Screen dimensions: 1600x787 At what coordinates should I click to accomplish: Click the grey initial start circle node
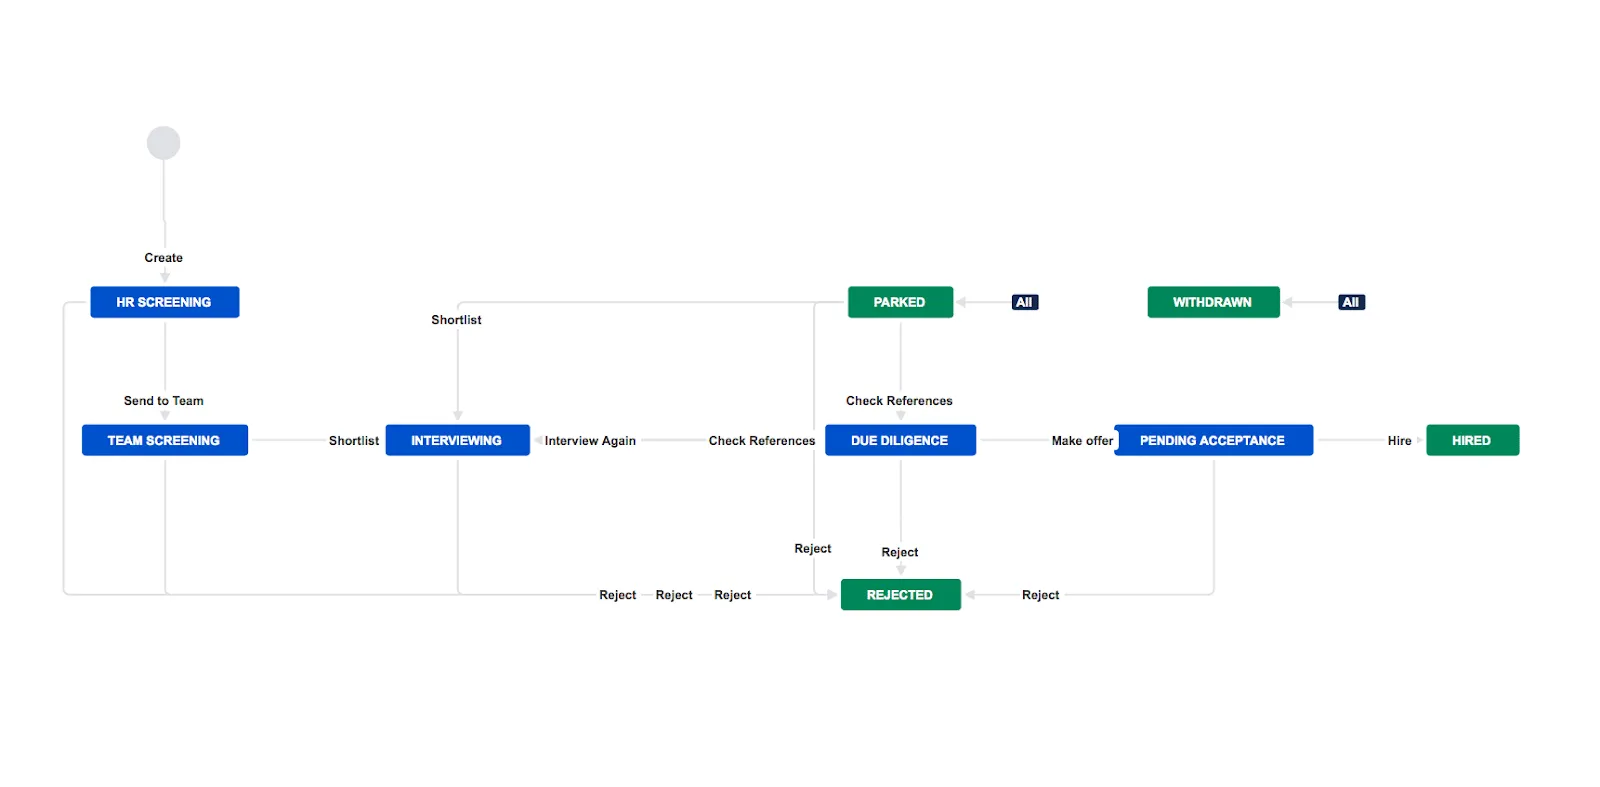coord(163,143)
